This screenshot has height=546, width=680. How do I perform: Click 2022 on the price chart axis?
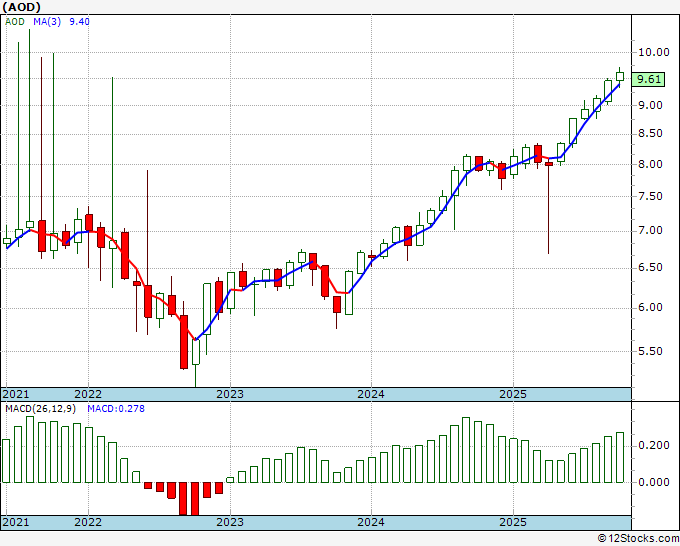(88, 394)
